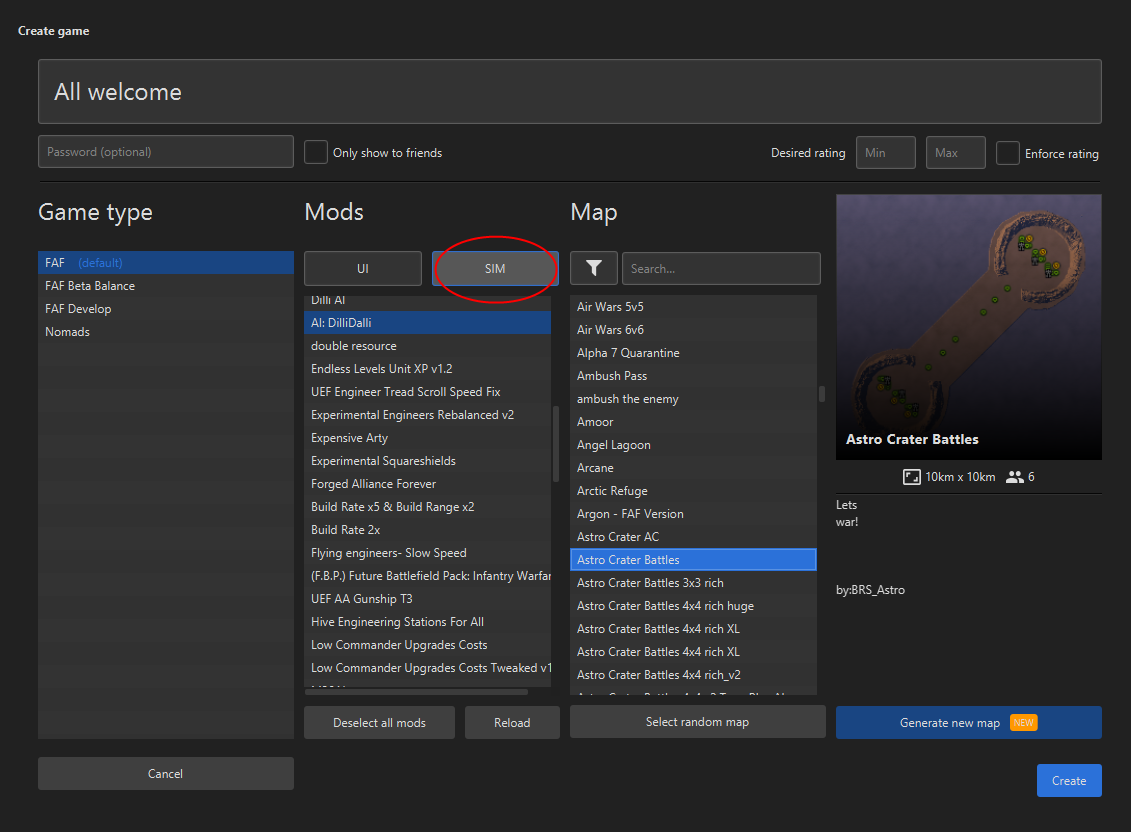Viewport: 1131px width, 832px height.
Task: Select Experimental Engineers Rebalanced v2 mod
Action: click(427, 415)
